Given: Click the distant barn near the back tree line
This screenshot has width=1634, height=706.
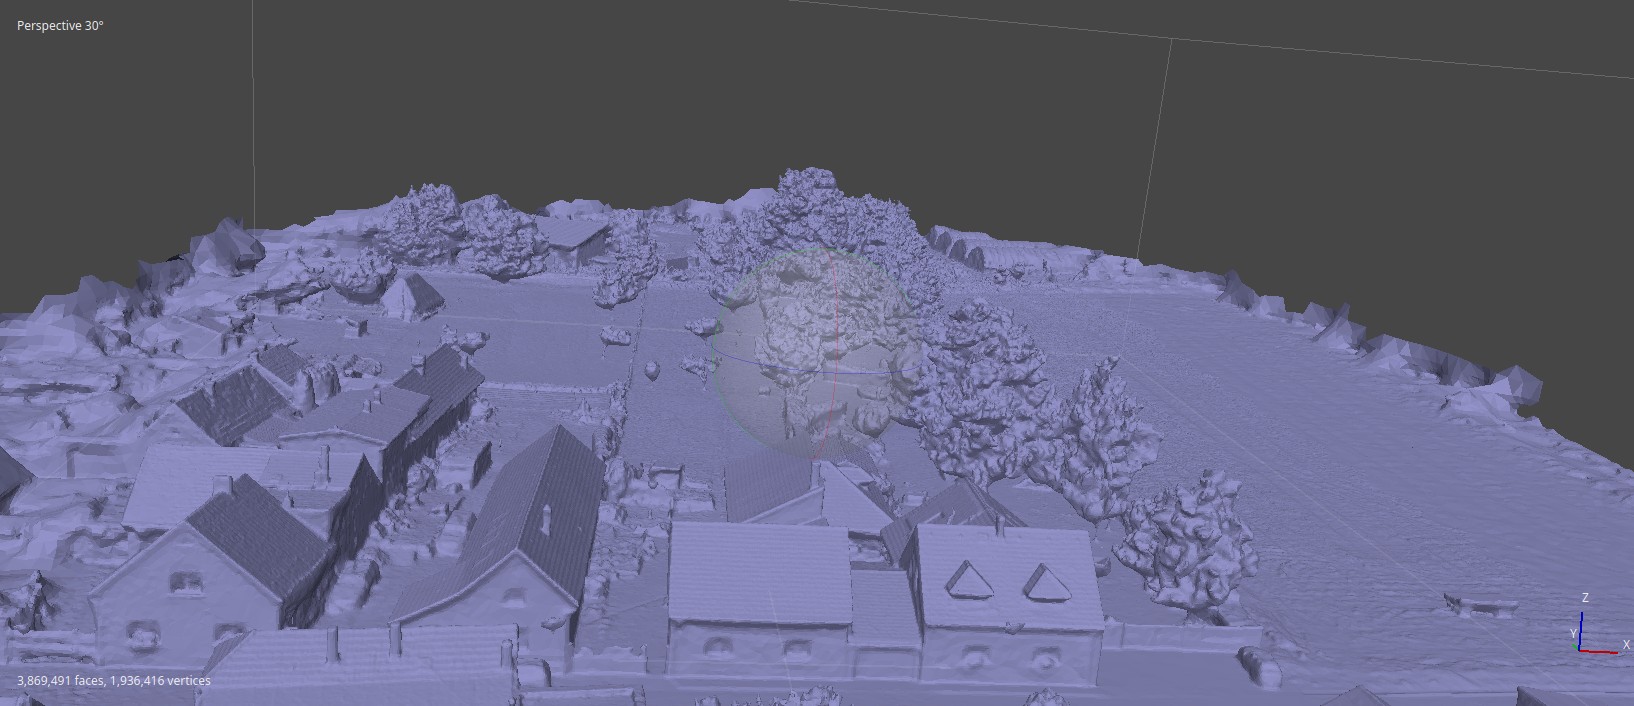Looking at the screenshot, I should (570, 238).
